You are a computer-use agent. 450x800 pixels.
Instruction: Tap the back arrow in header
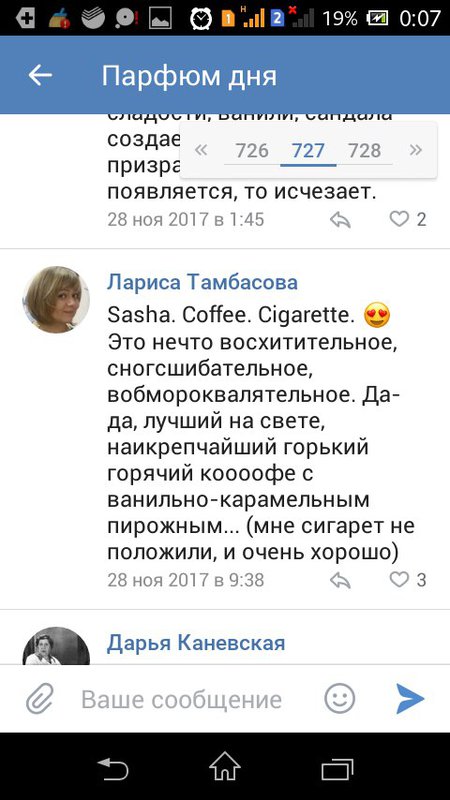point(40,76)
